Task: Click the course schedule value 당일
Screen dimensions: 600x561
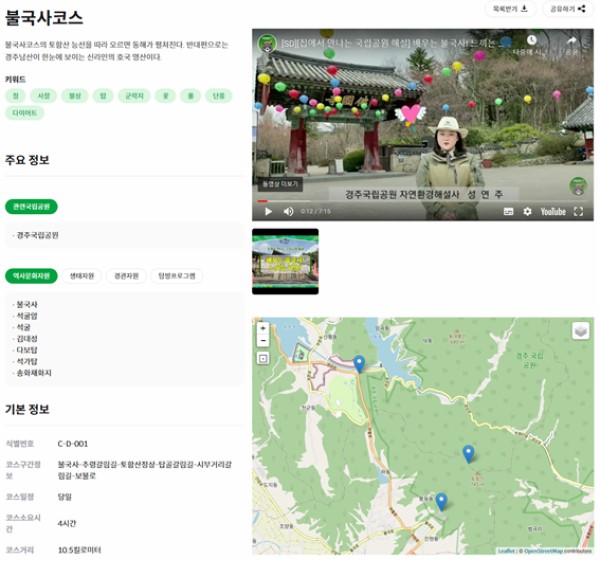Action: click(65, 497)
